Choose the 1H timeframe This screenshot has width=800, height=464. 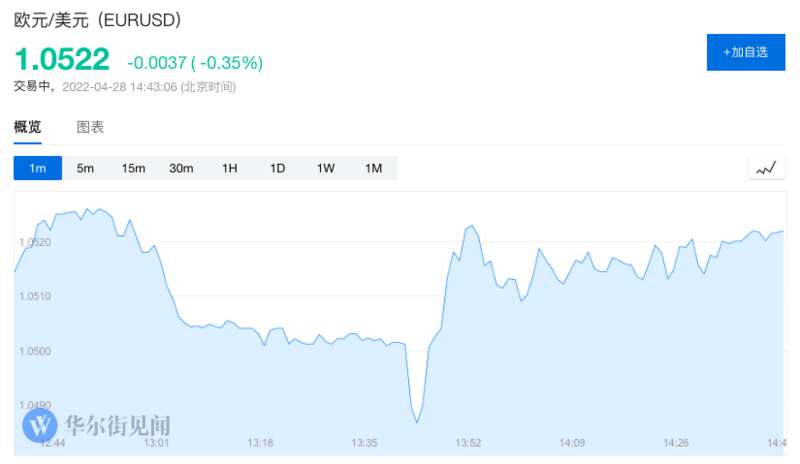(230, 168)
